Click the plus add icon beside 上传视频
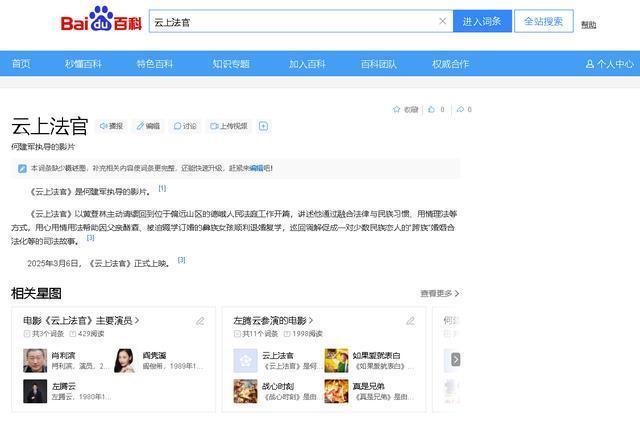Screen dimensions: 640x428 263,126
